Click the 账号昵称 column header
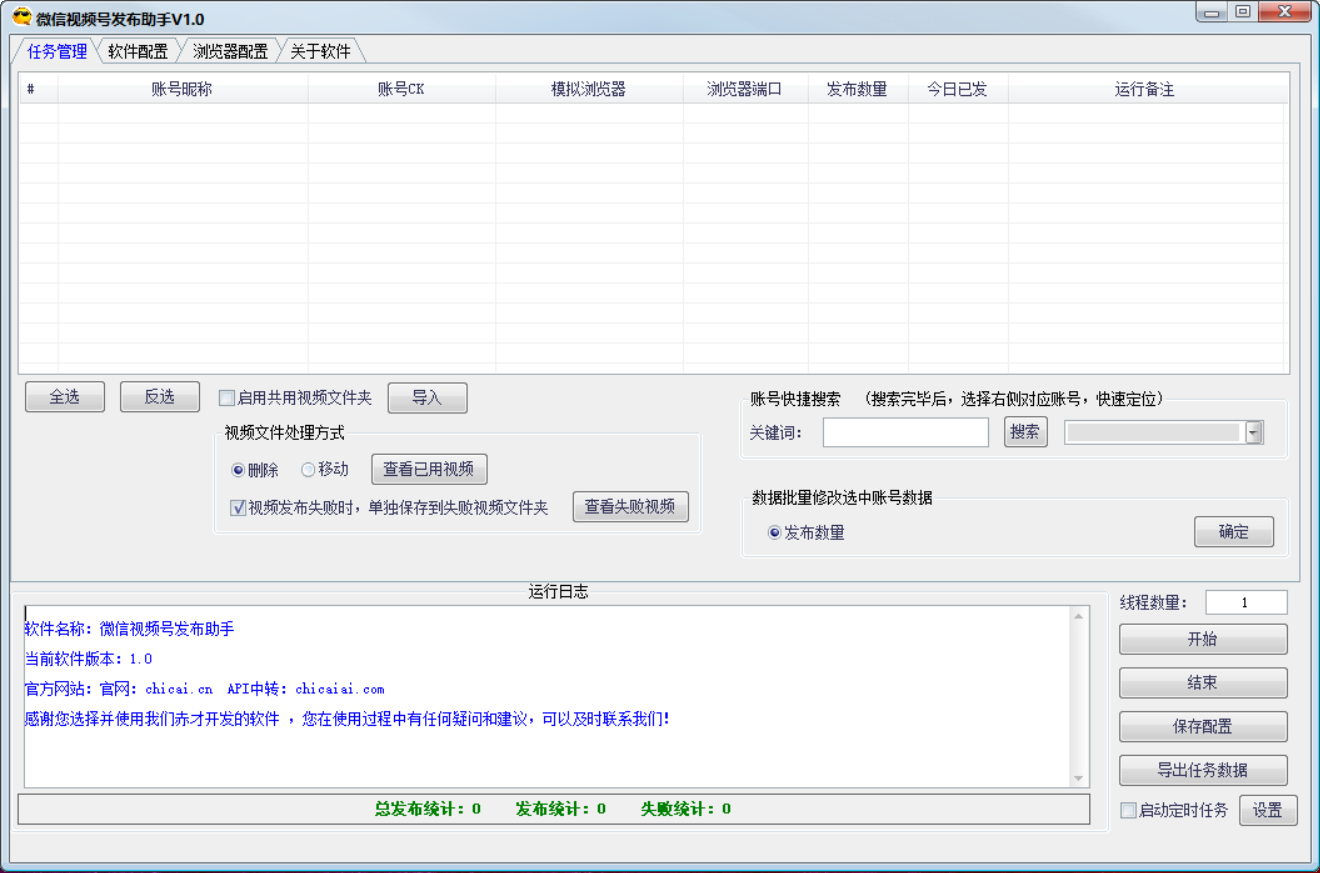This screenshot has height=873, width=1320. click(183, 89)
